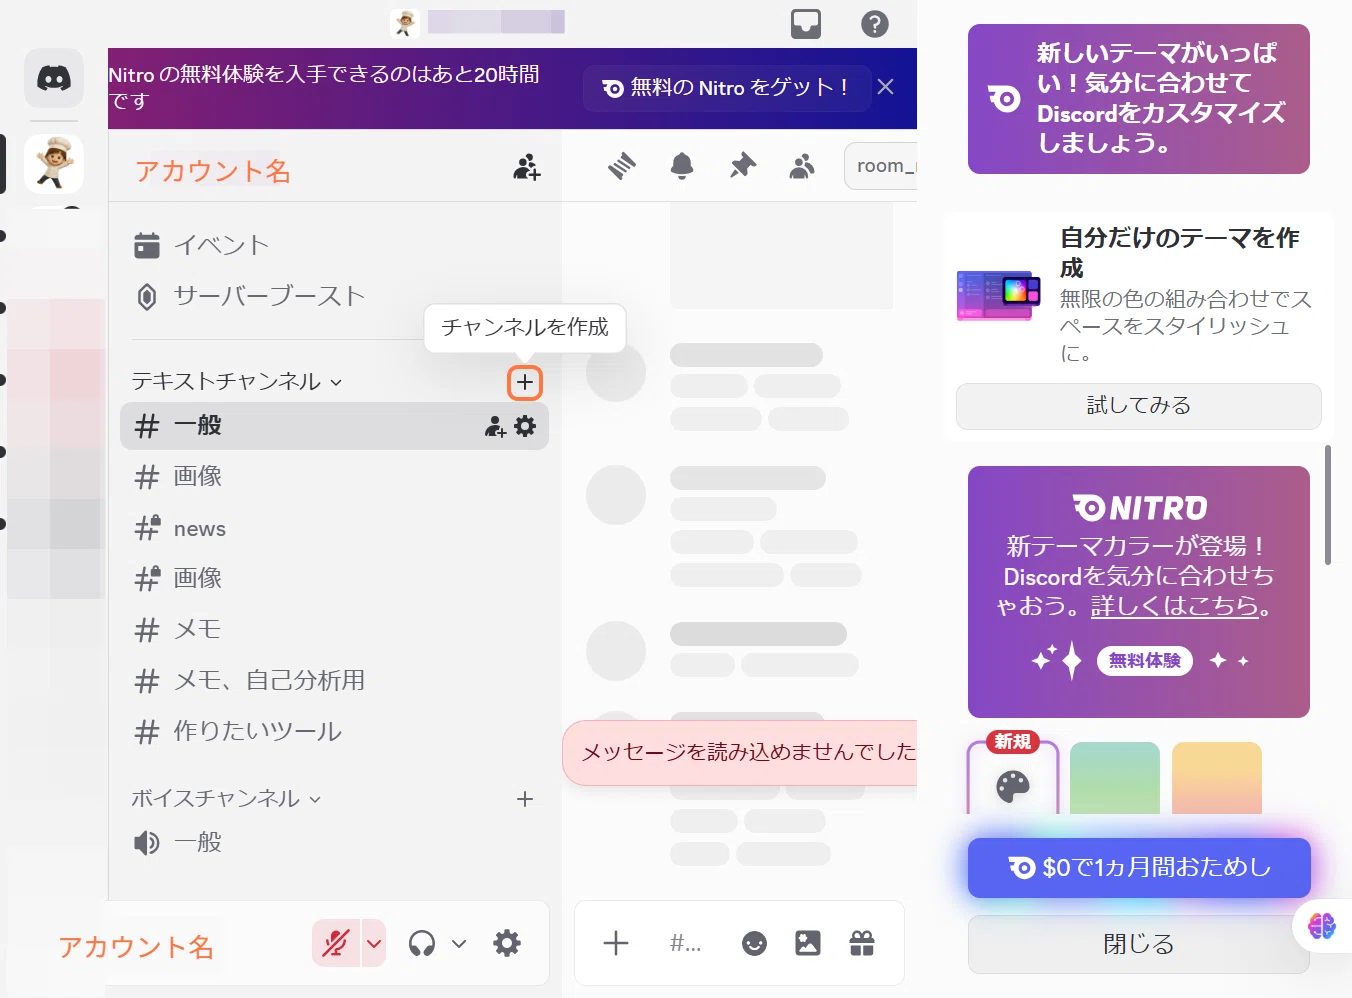
Task: Unmute microphone toggle button
Action: (336, 943)
